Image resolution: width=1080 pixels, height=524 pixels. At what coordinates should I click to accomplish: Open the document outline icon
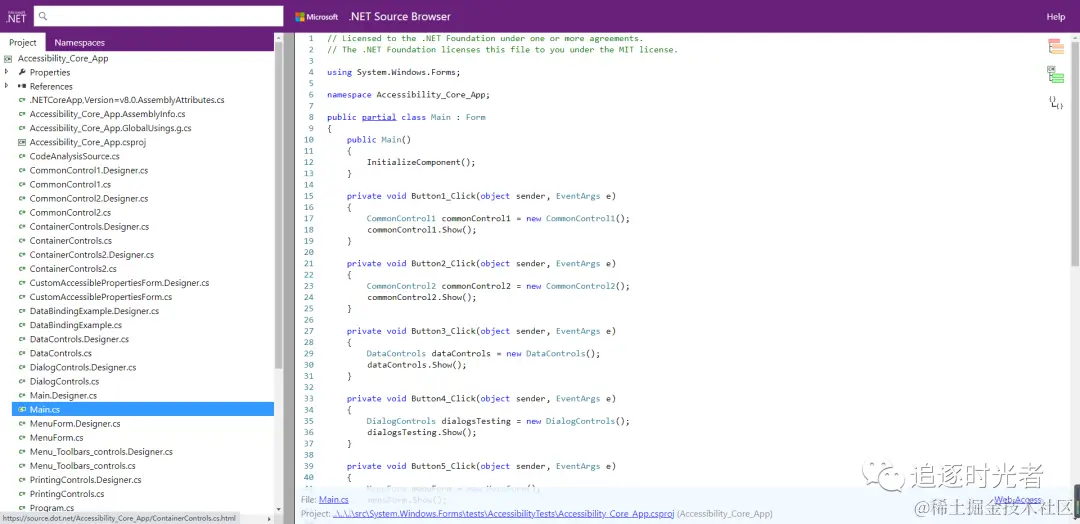[x=1055, y=47]
